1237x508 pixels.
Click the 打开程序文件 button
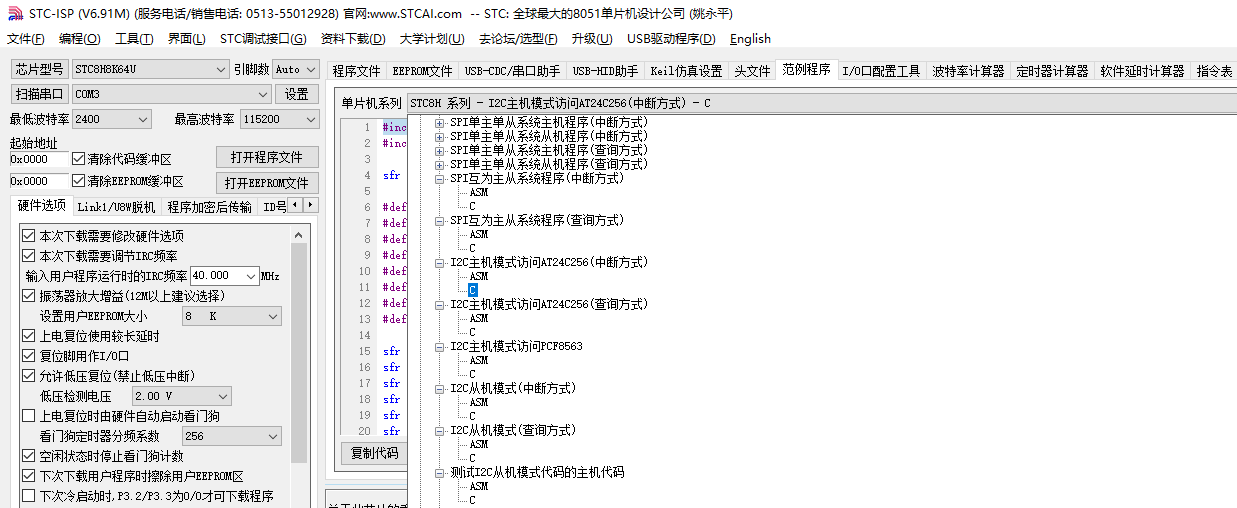(x=267, y=158)
